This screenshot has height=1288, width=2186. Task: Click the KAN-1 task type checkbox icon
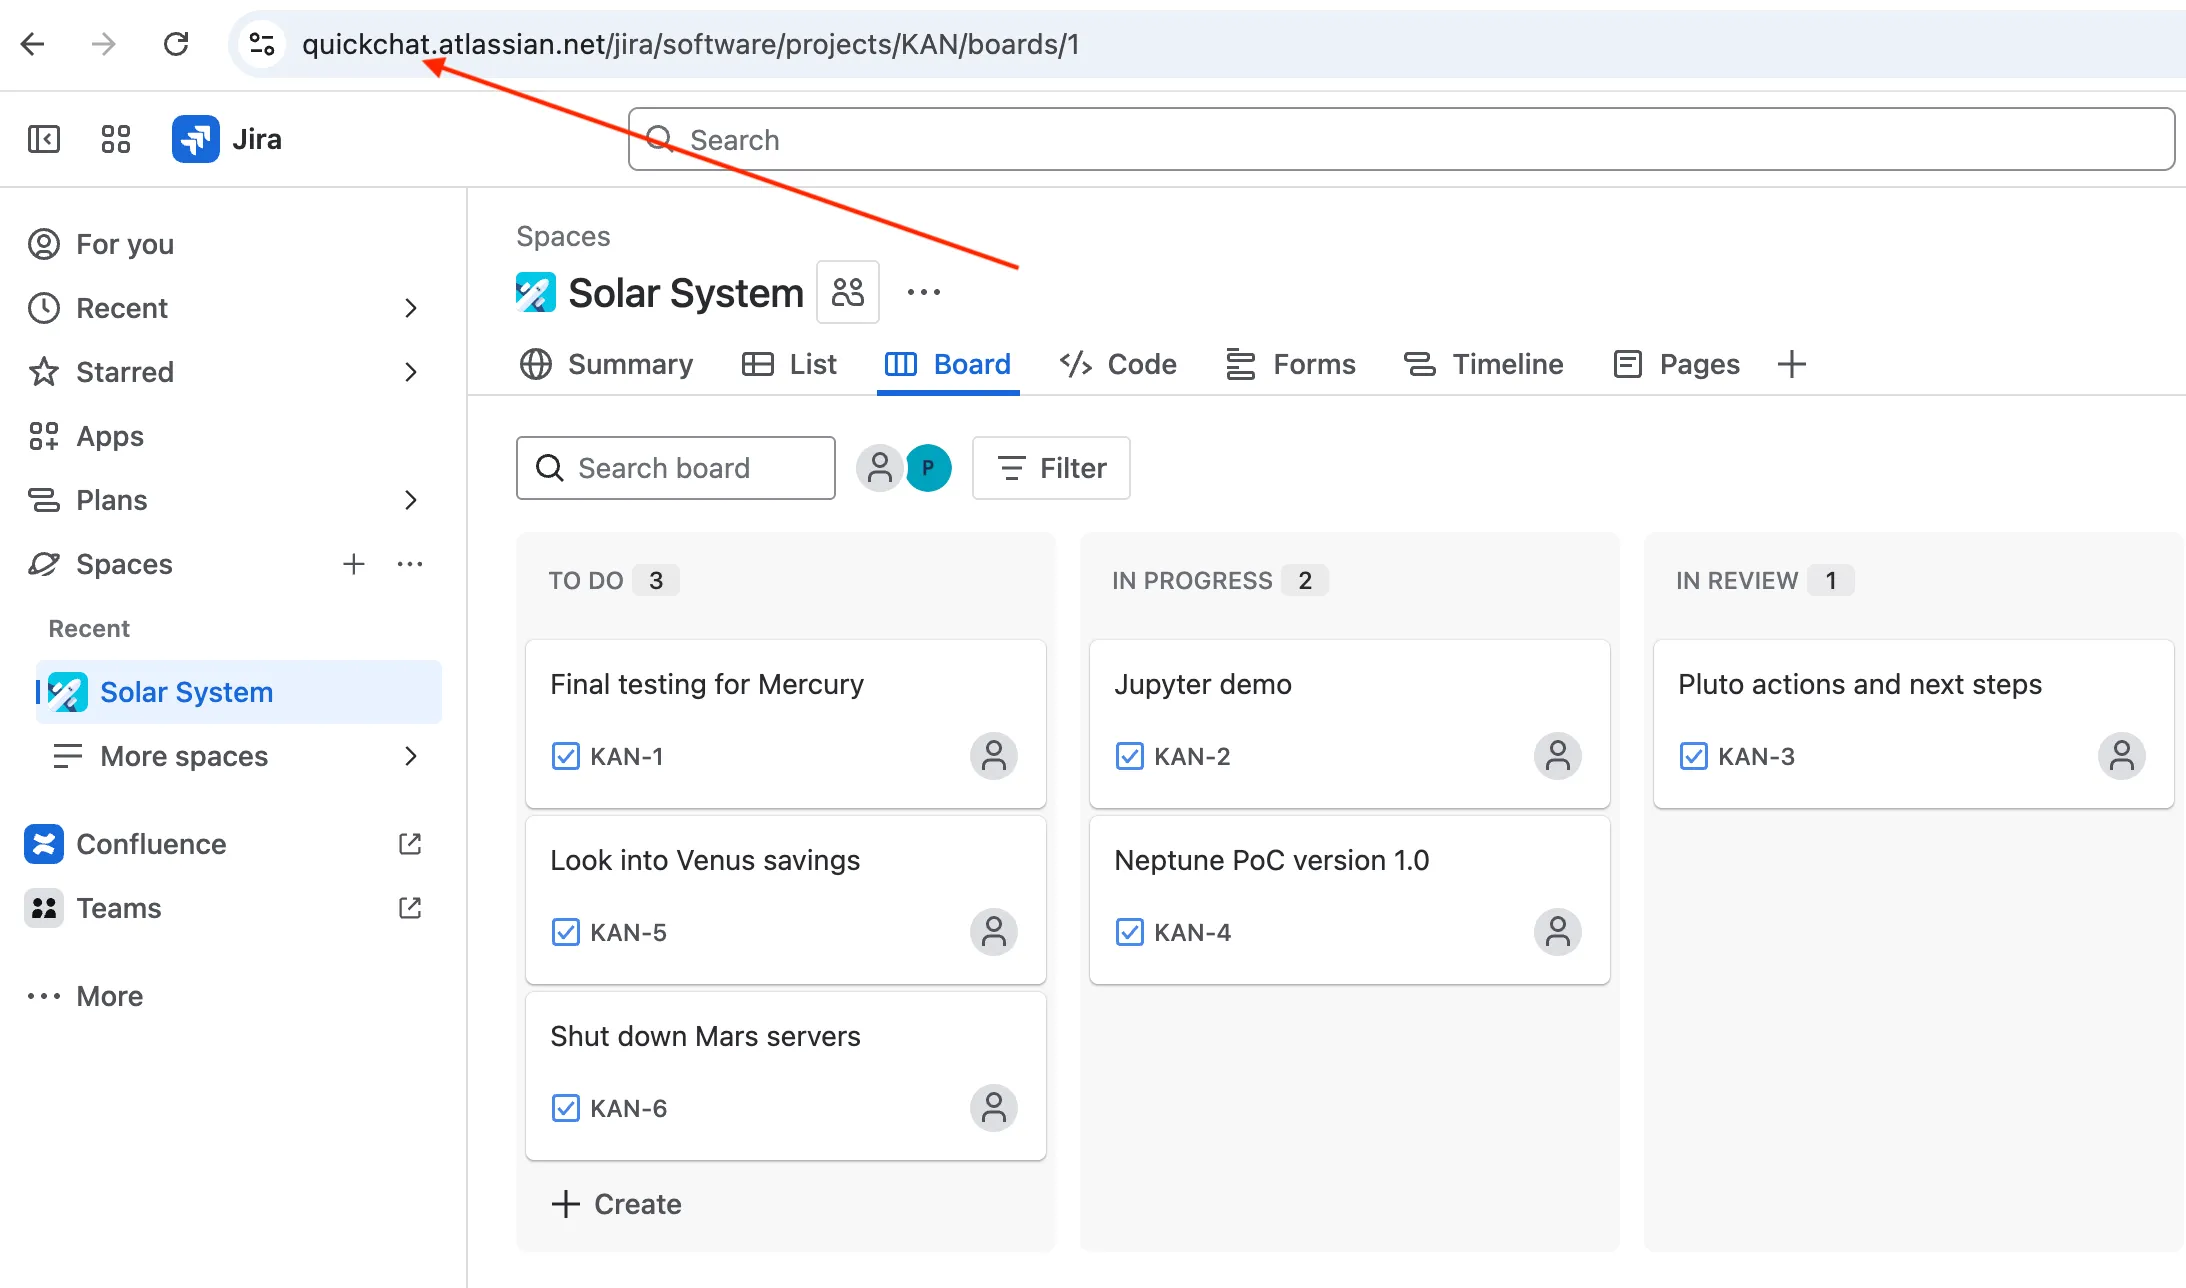tap(565, 756)
